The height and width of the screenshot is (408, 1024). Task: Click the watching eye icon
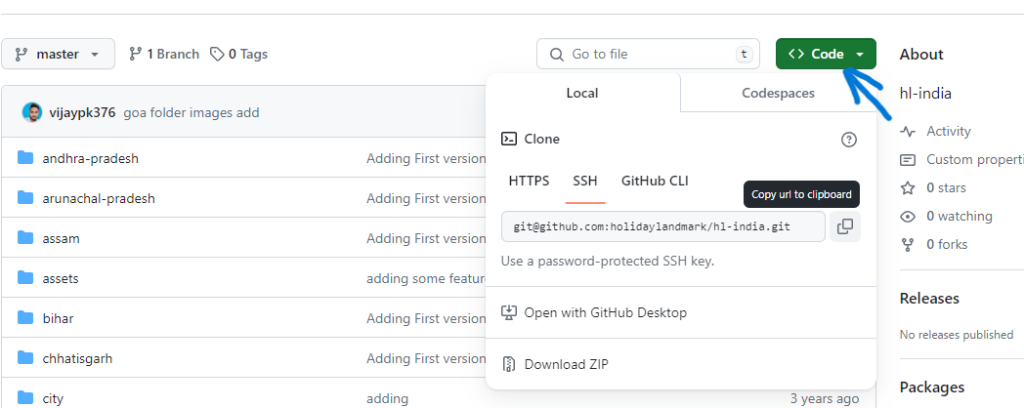(908, 216)
